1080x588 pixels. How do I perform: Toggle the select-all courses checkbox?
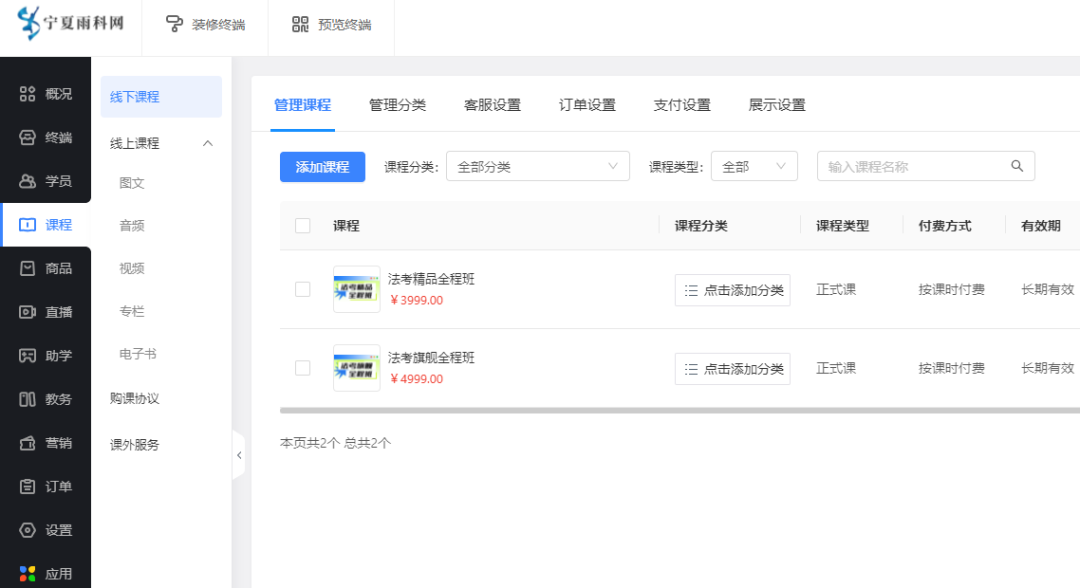click(302, 226)
